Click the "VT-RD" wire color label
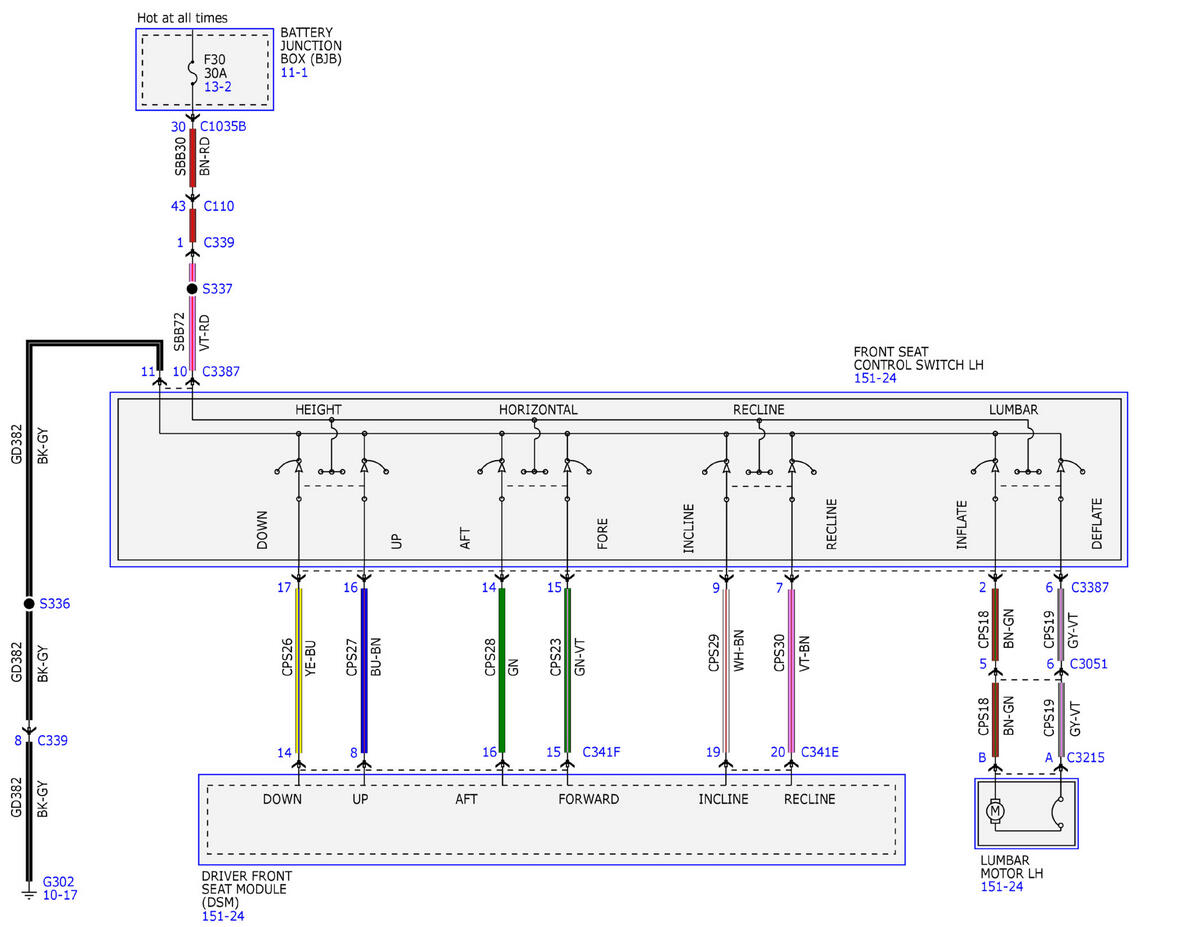Image resolution: width=1200 pixels, height=927 pixels. [207, 331]
